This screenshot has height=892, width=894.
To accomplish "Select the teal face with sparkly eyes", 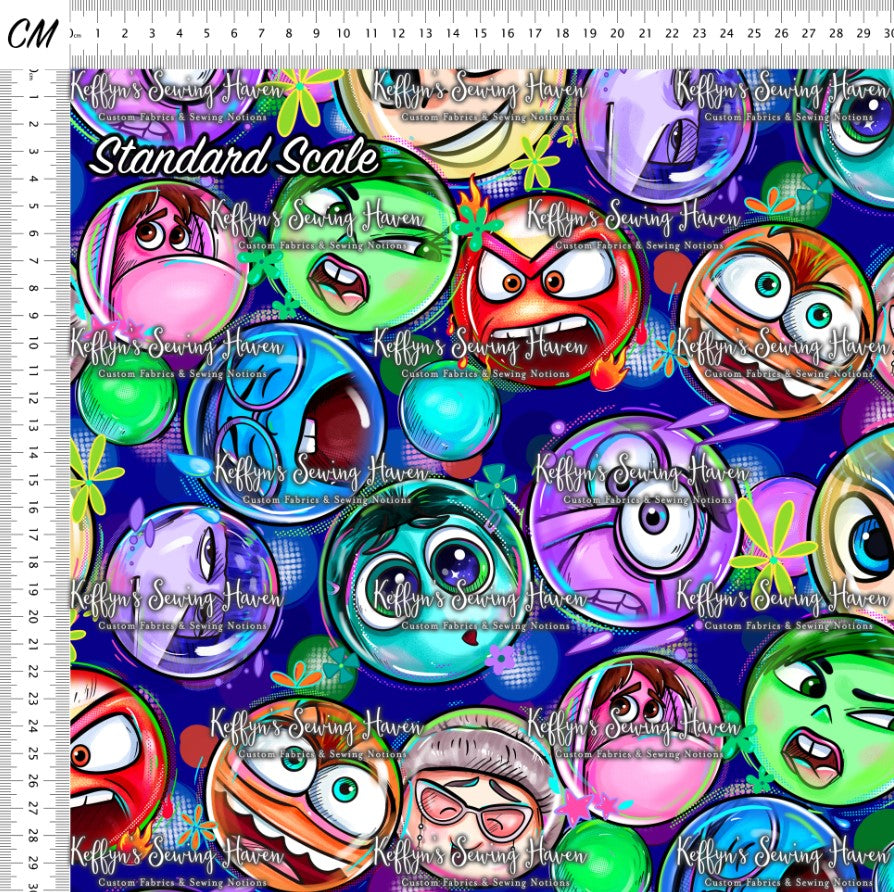I will point(425,582).
